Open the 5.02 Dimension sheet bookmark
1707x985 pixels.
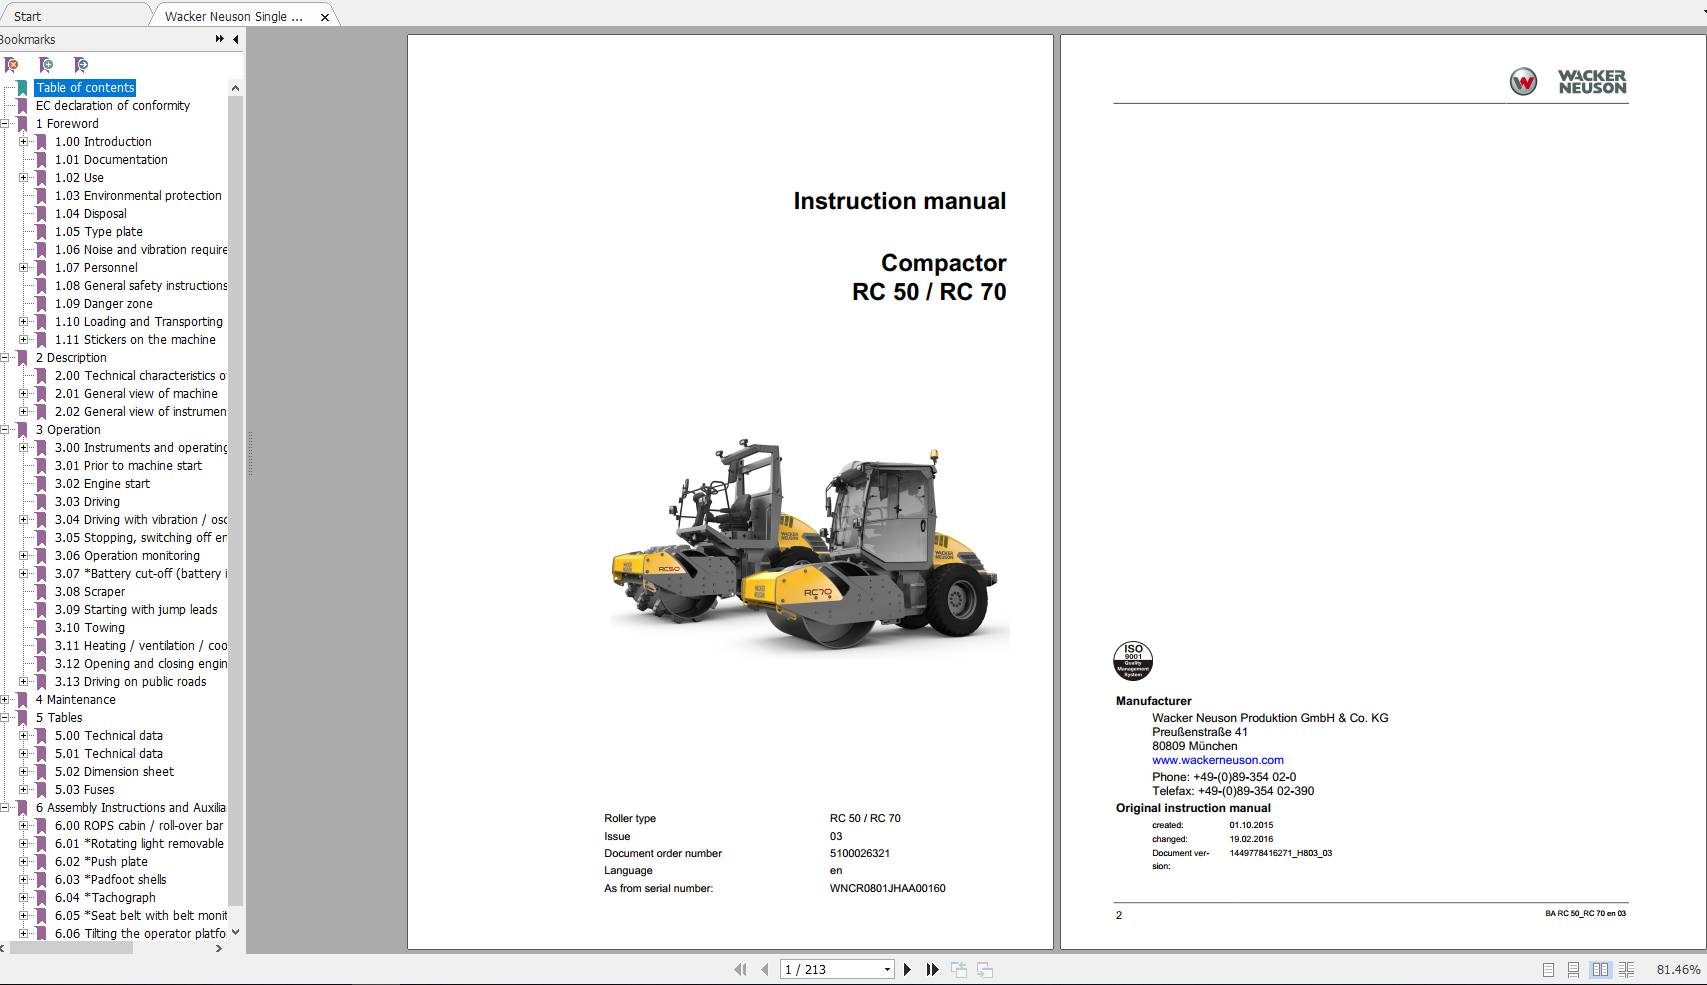(x=114, y=772)
